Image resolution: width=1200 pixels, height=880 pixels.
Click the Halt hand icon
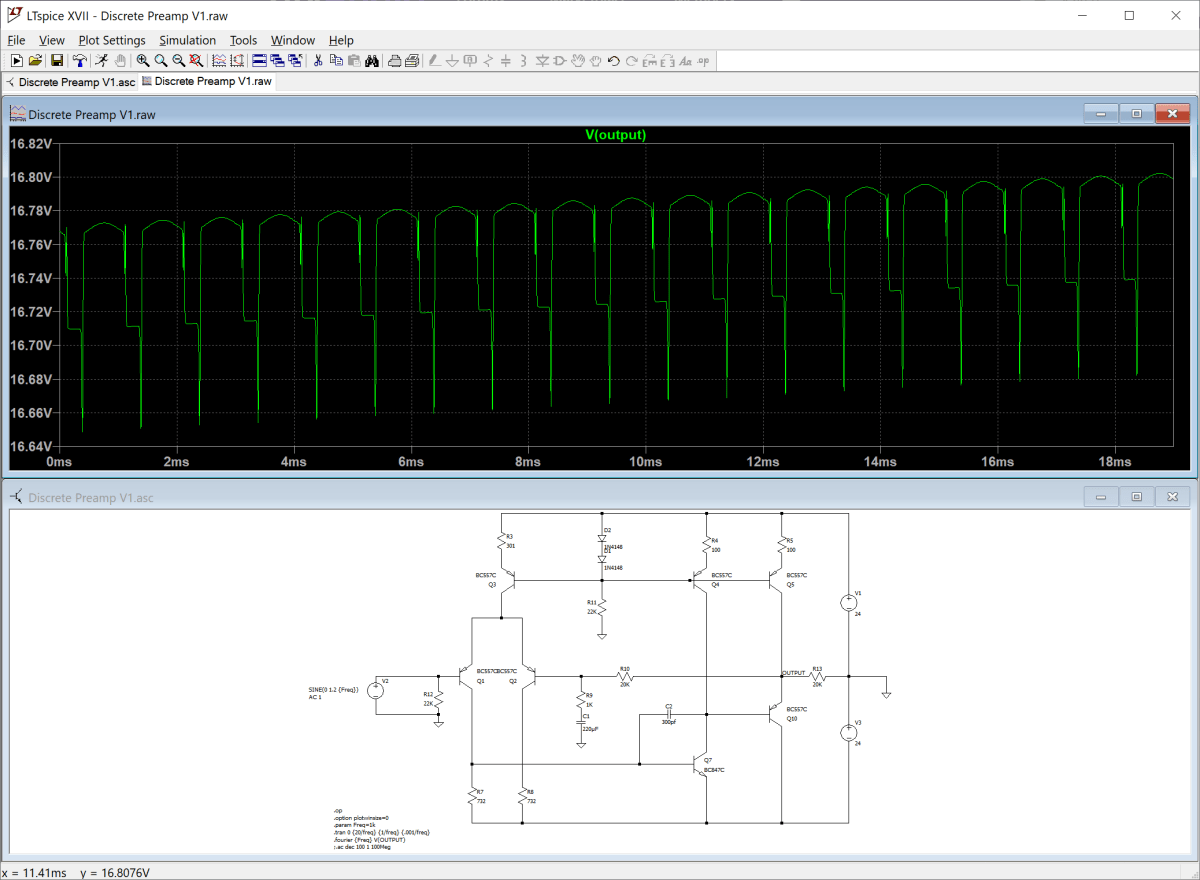click(x=121, y=61)
